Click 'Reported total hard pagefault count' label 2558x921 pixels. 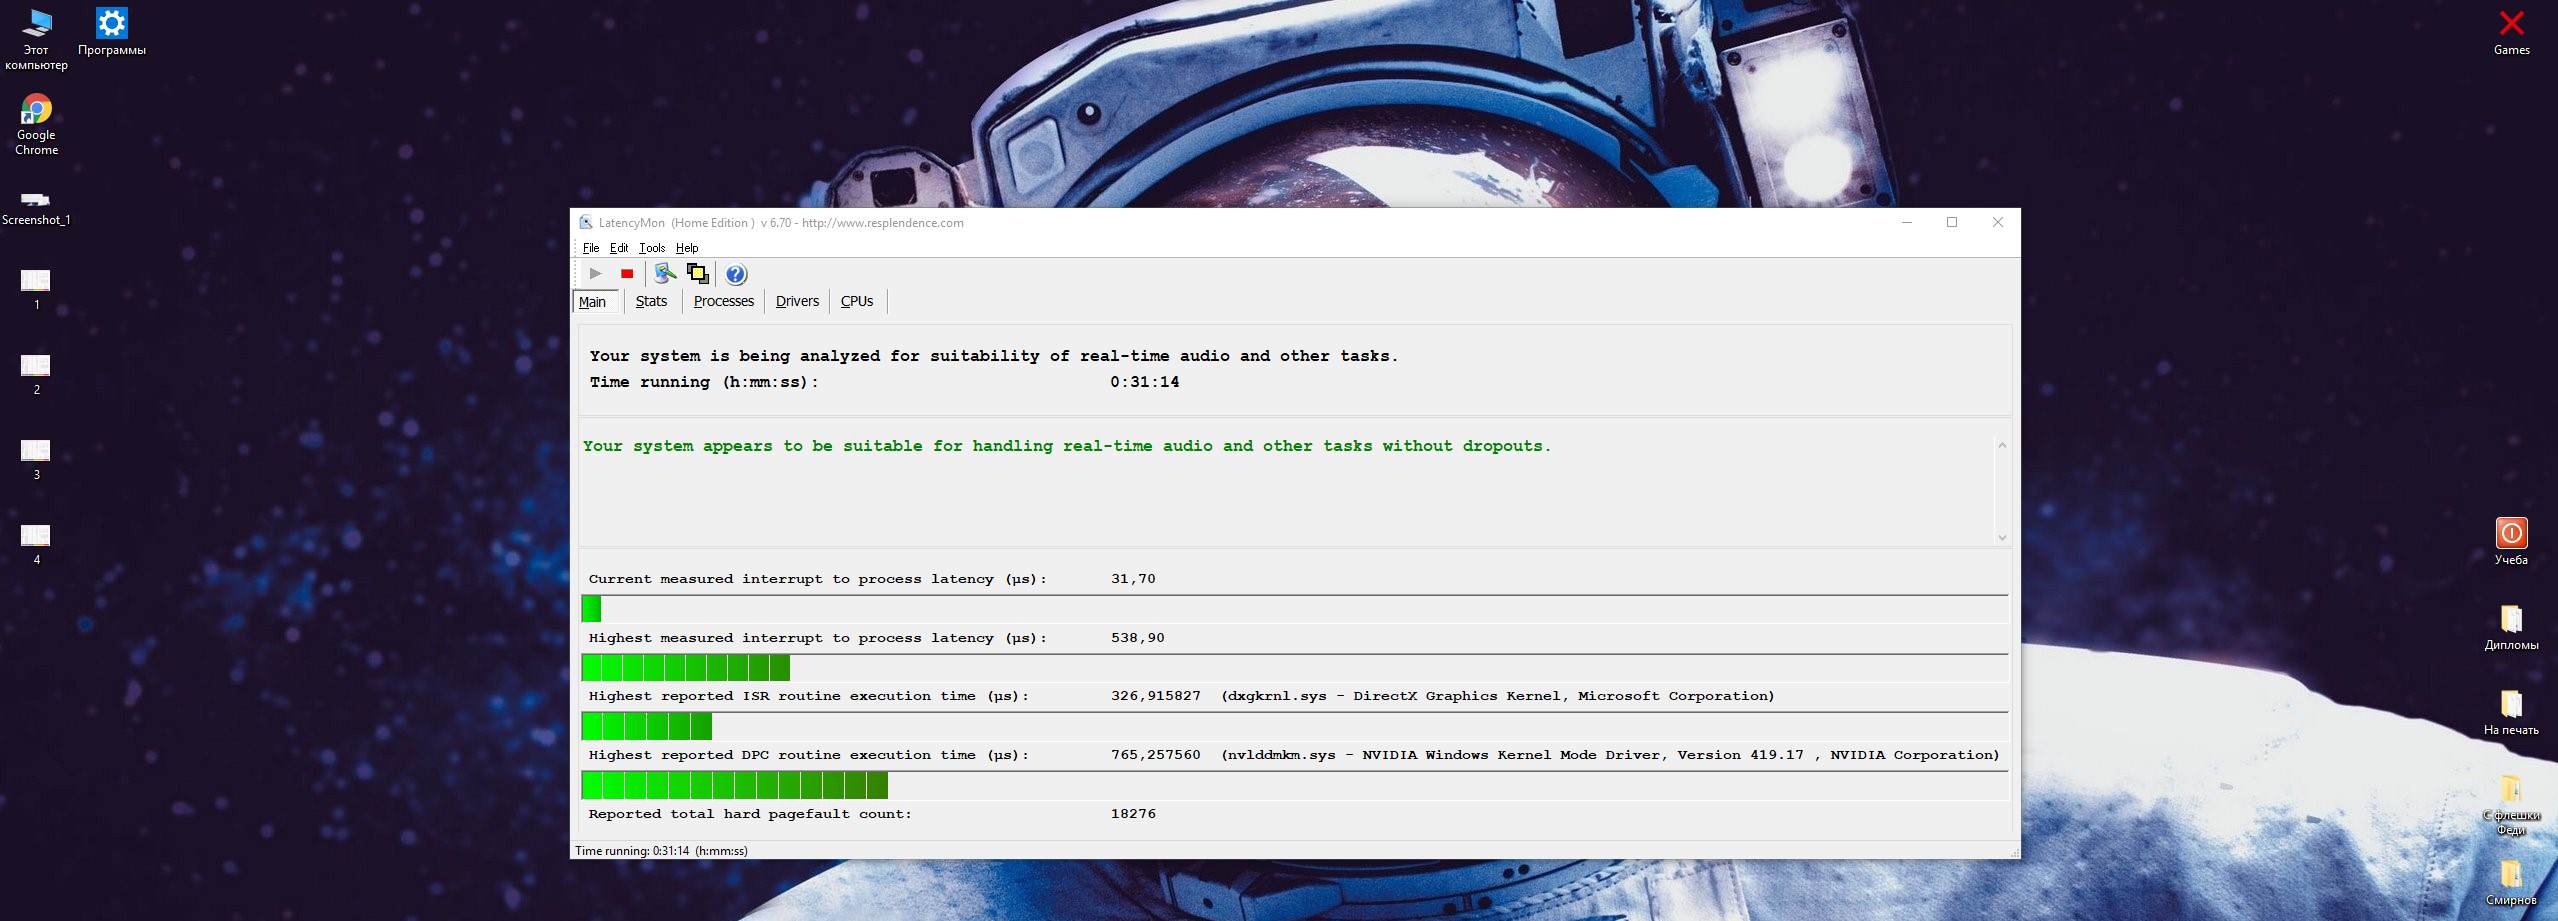(750, 814)
